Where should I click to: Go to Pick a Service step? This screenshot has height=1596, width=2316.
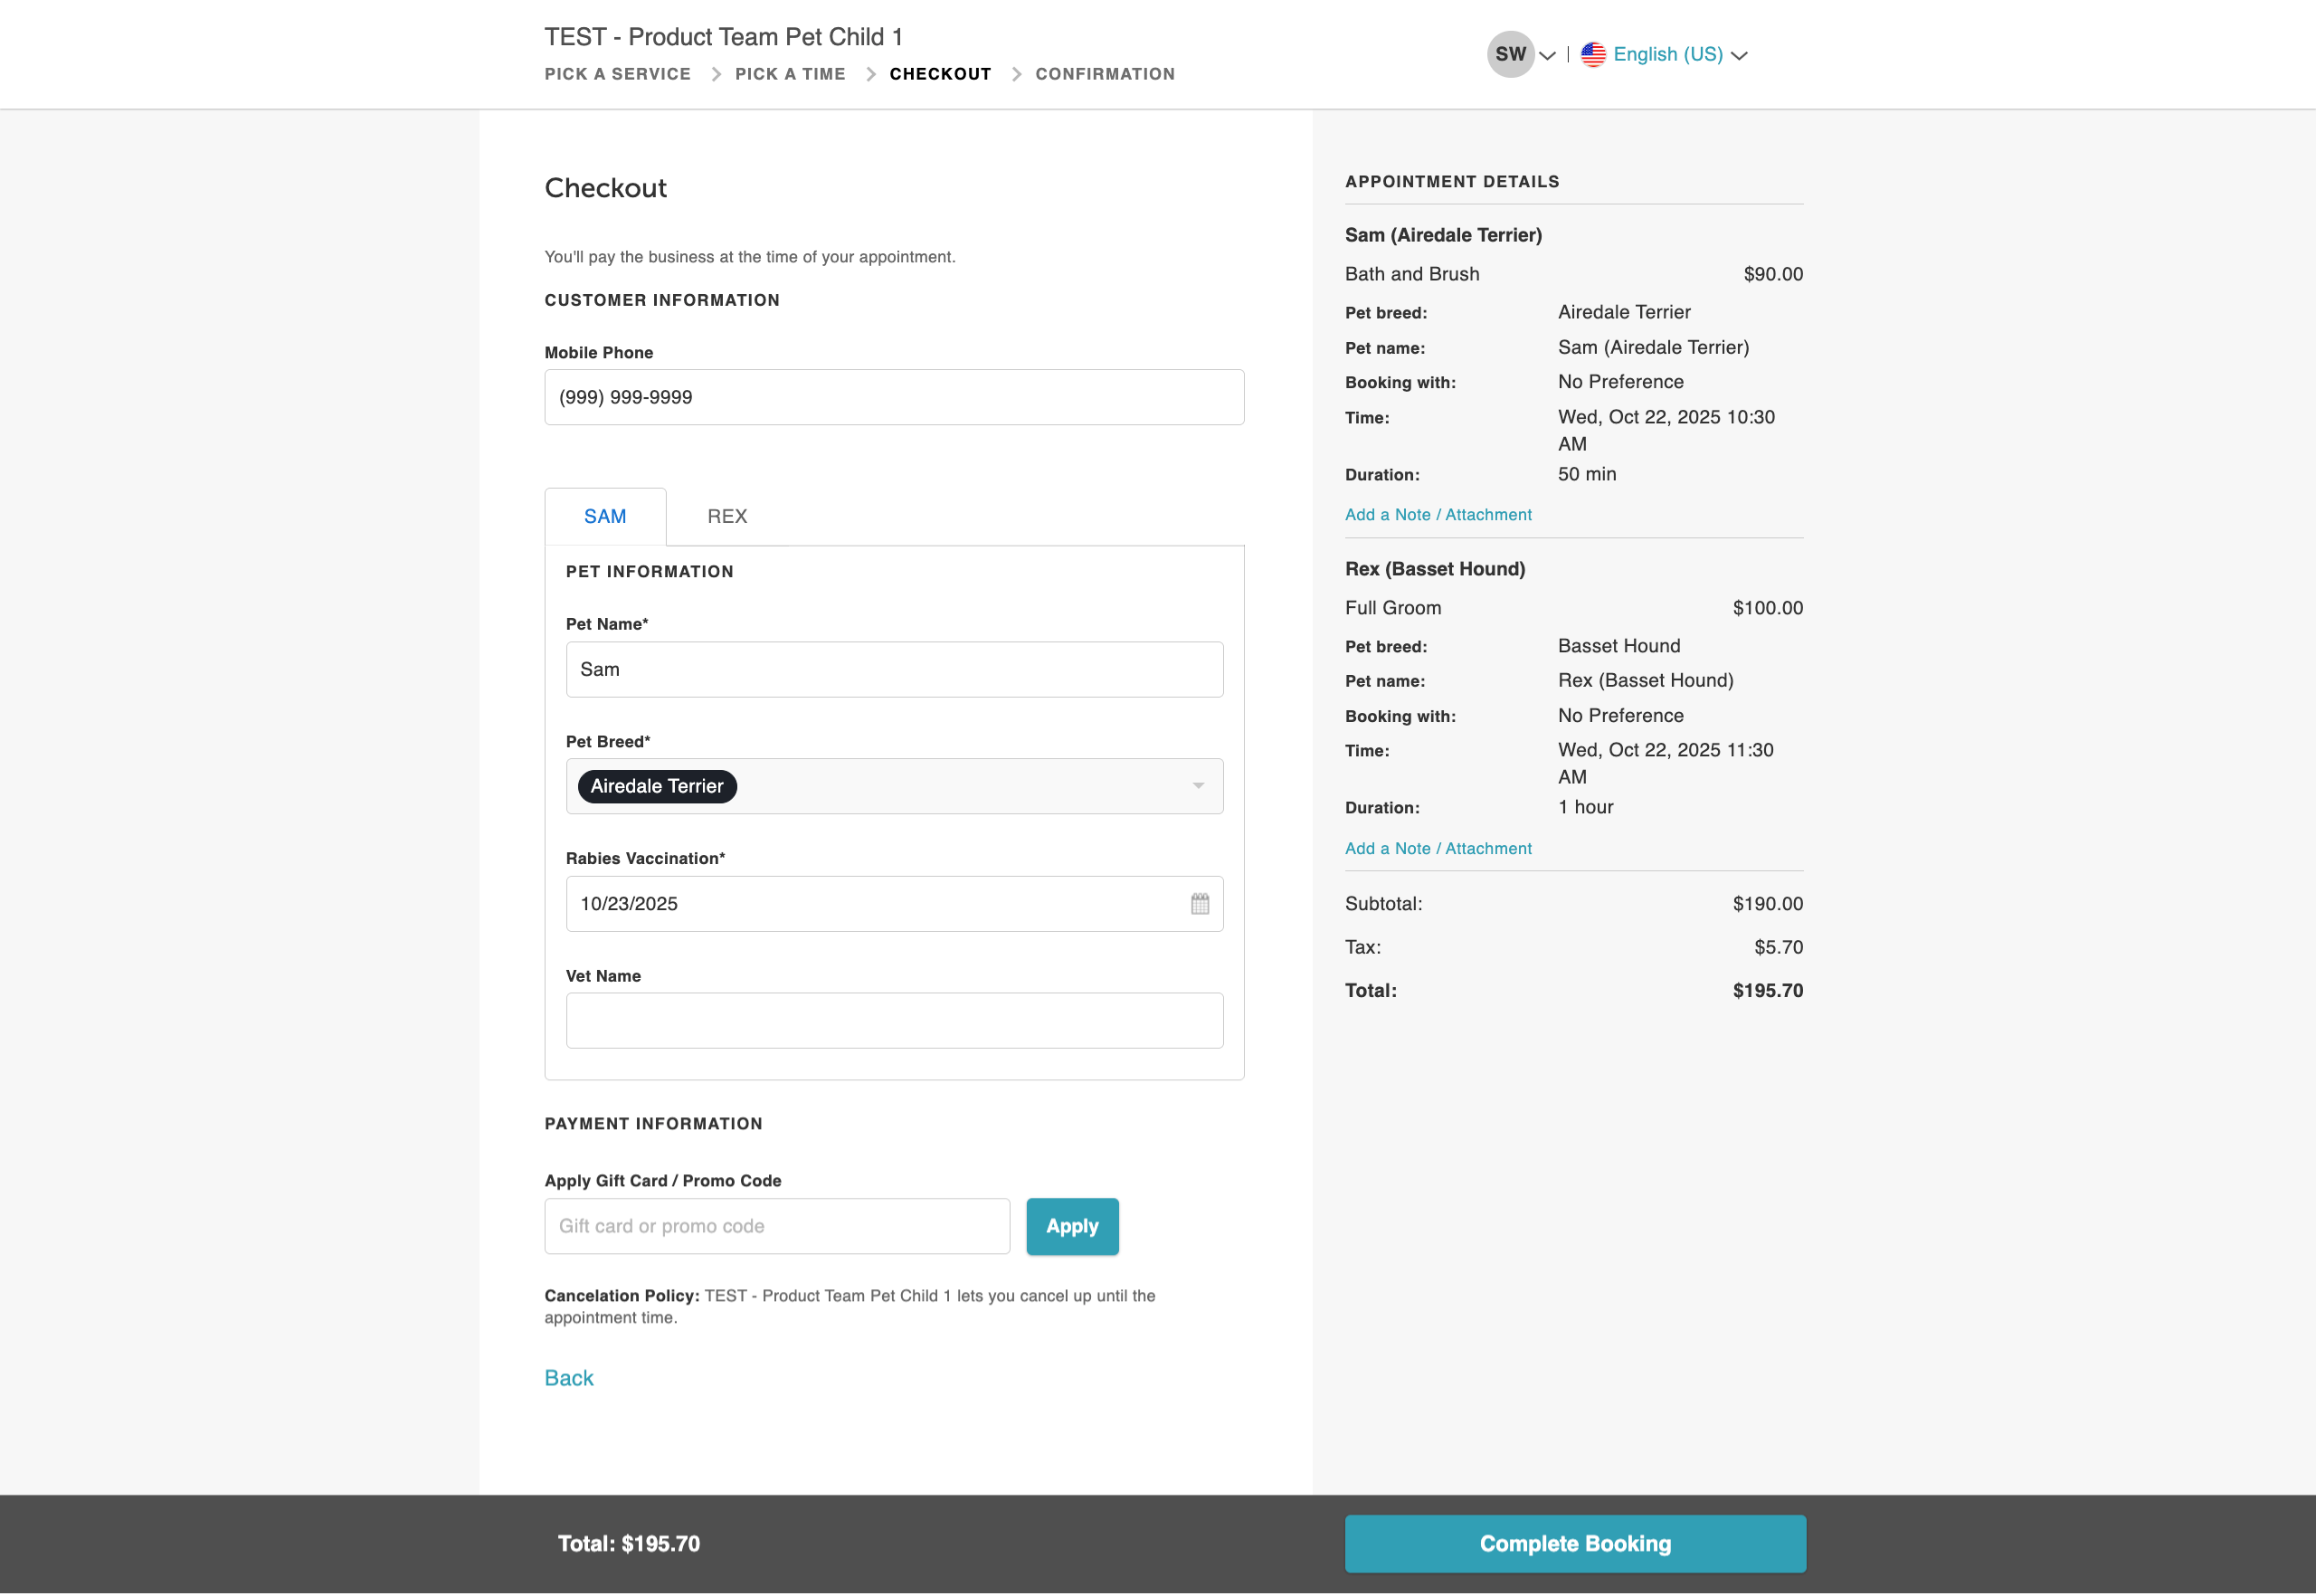point(617,74)
